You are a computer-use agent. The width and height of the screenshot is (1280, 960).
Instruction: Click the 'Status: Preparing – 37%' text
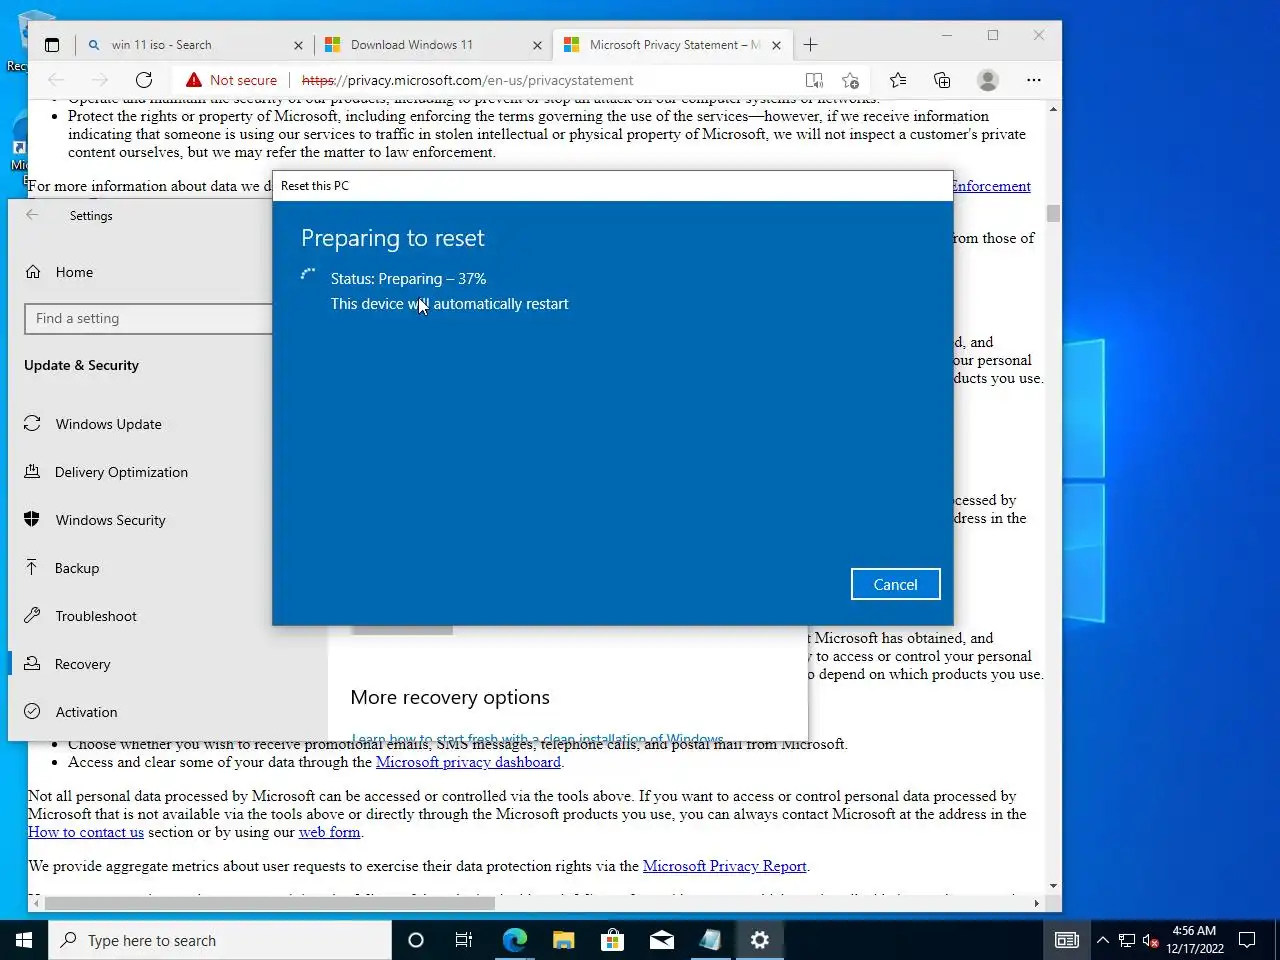tap(408, 279)
